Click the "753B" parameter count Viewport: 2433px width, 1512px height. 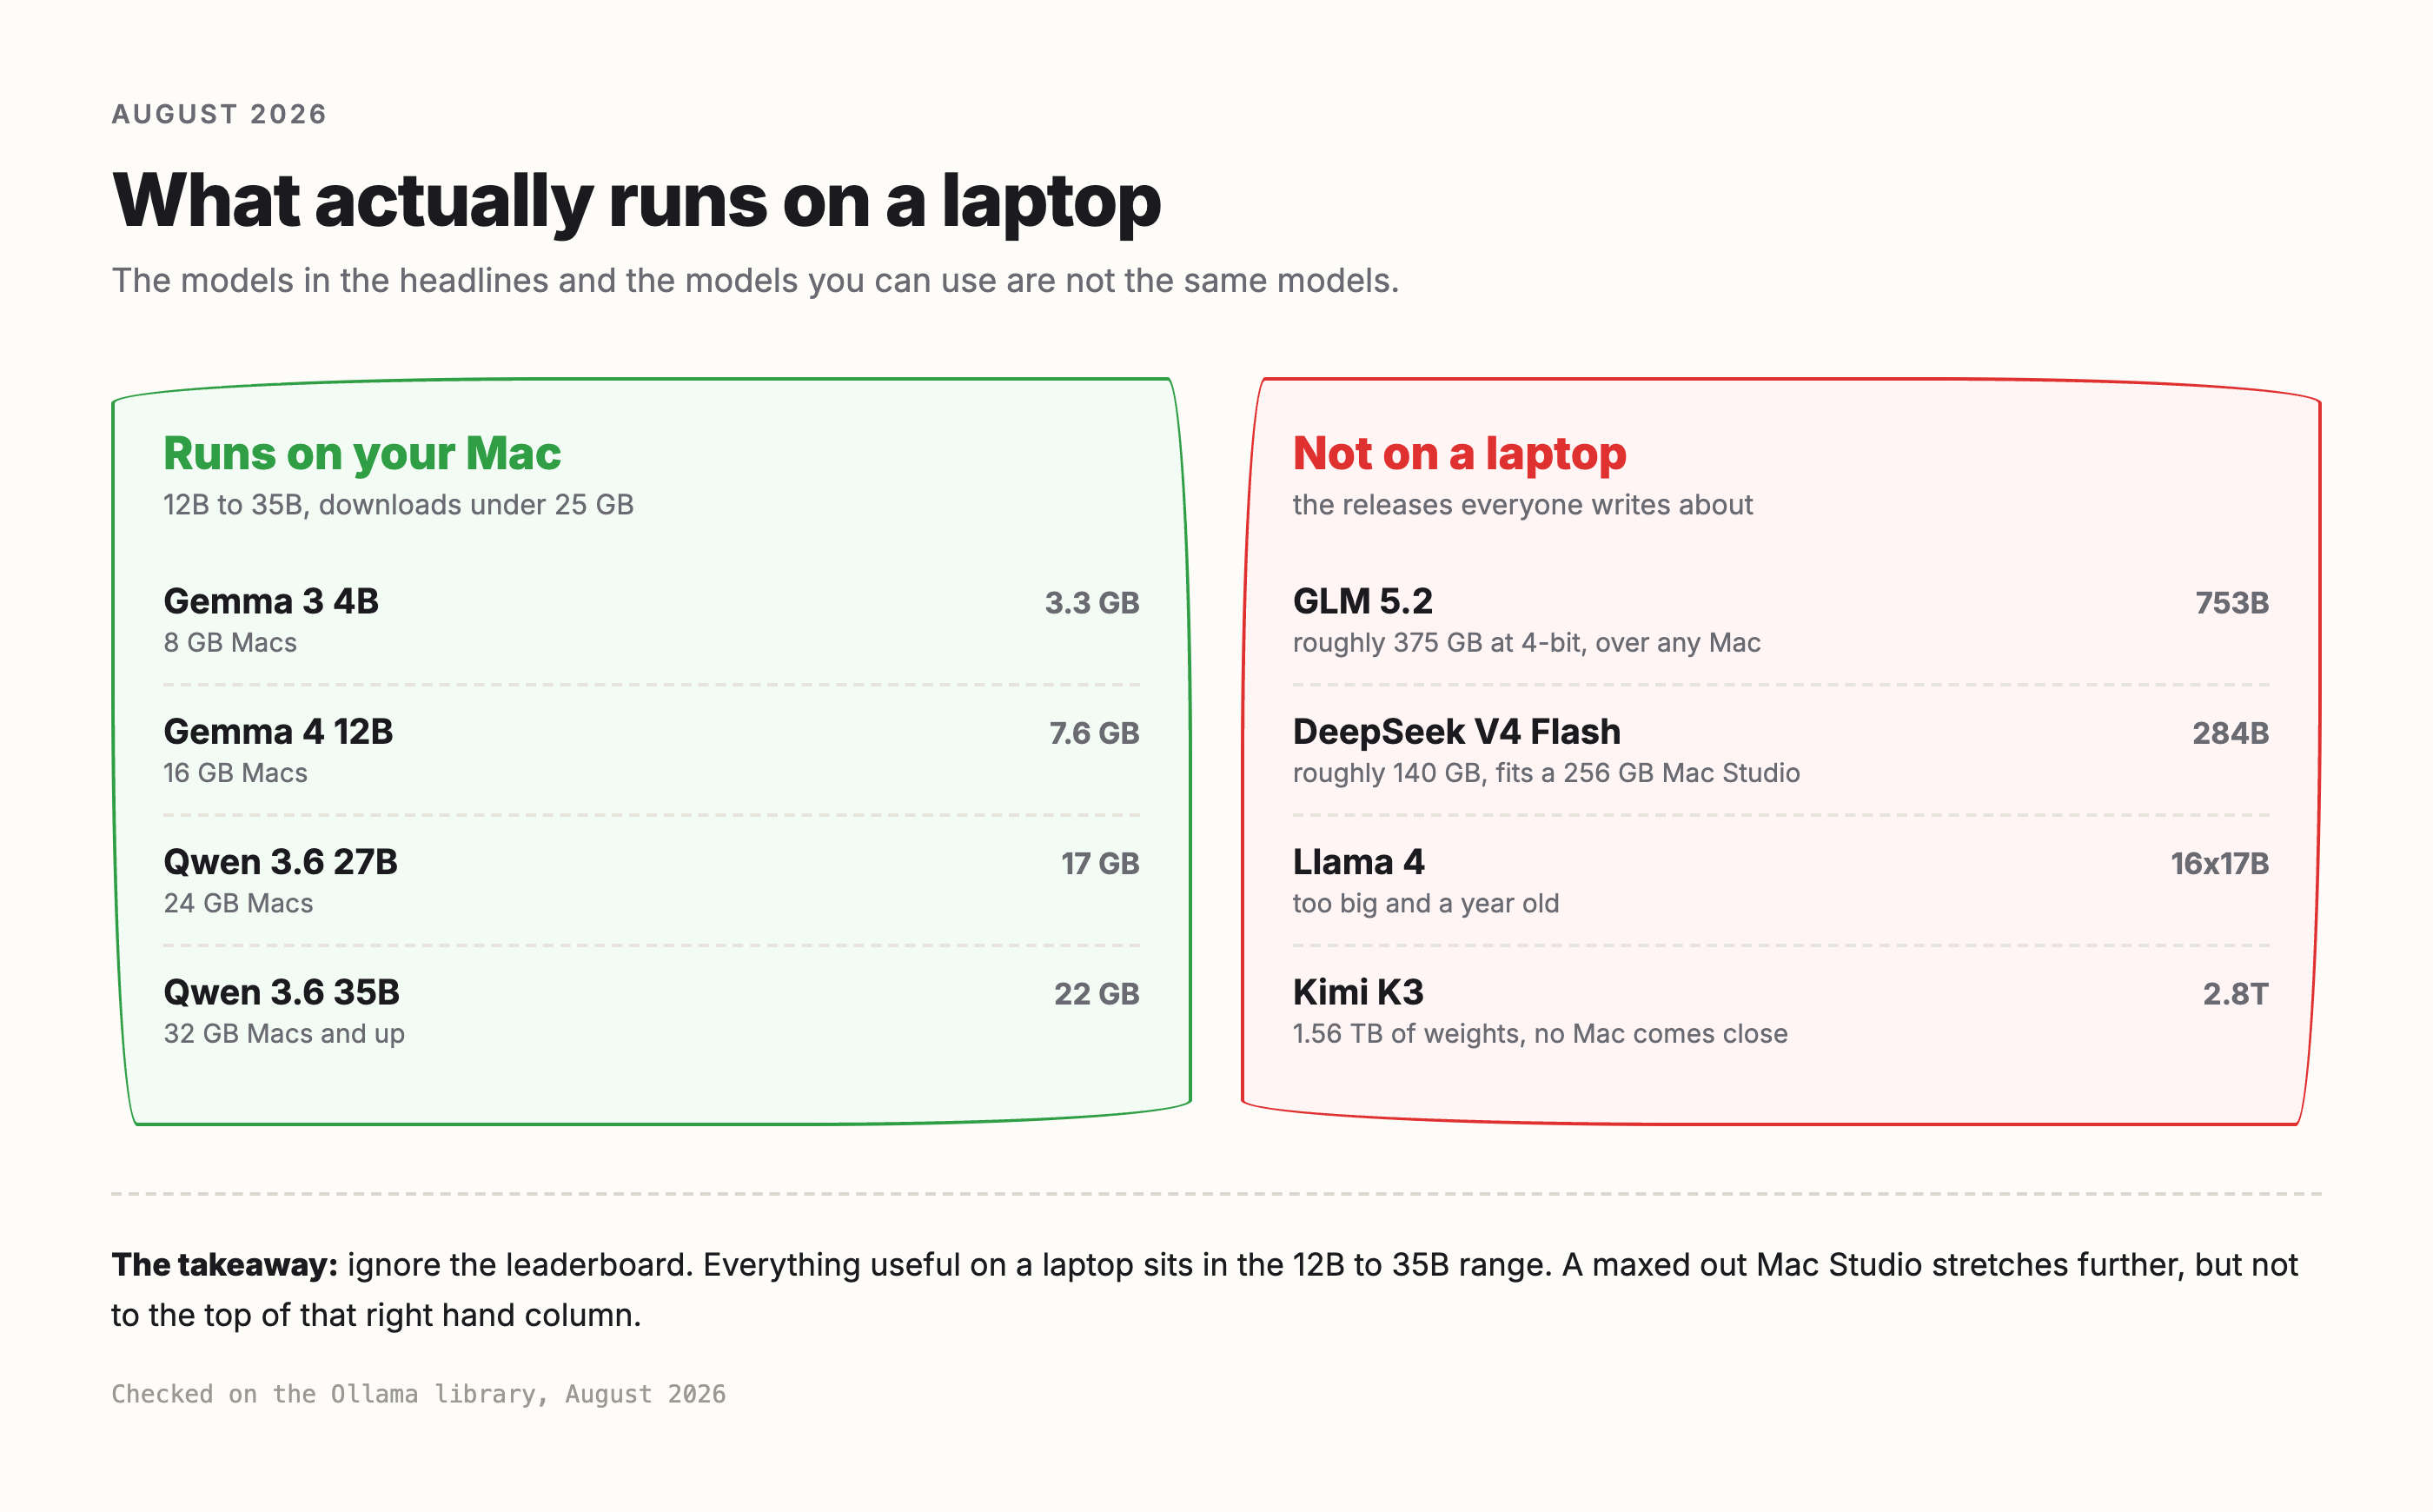click(x=2231, y=603)
